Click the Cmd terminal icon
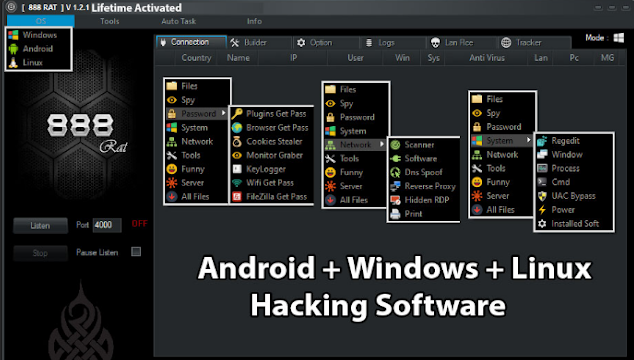This screenshot has height=360, width=634. point(542,182)
